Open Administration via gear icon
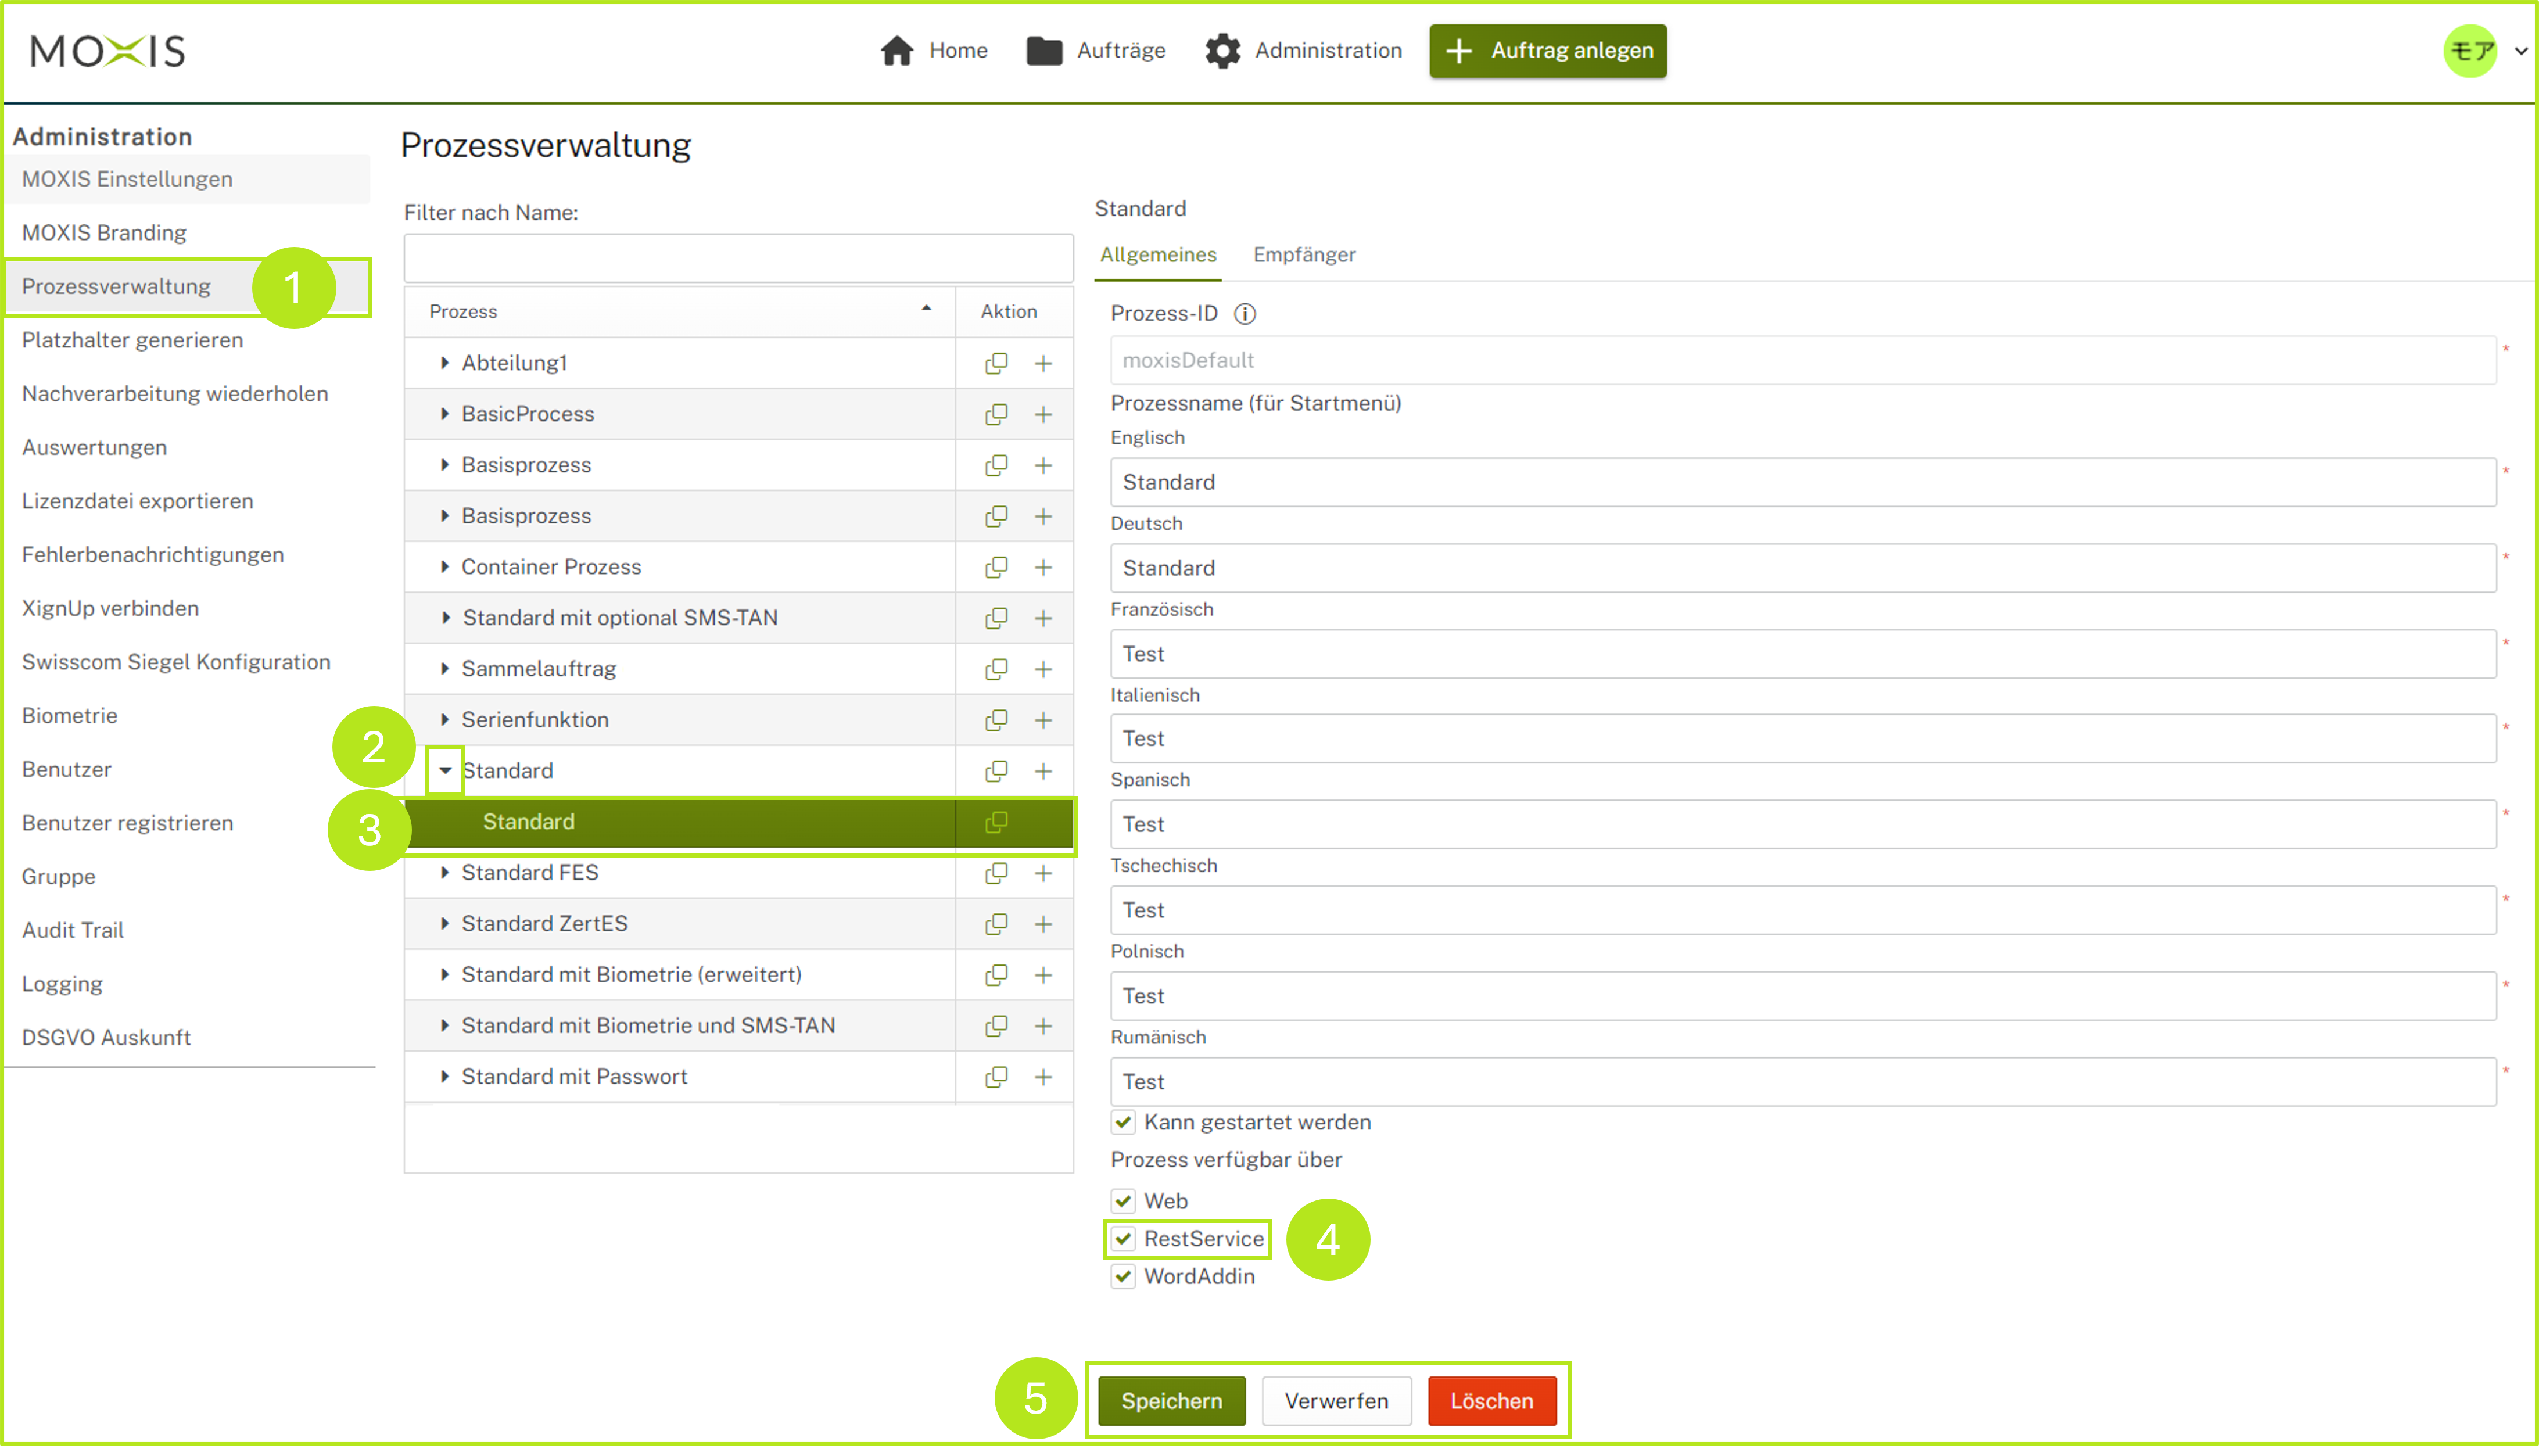The width and height of the screenshot is (2539, 1456). pyautogui.click(x=1222, y=50)
